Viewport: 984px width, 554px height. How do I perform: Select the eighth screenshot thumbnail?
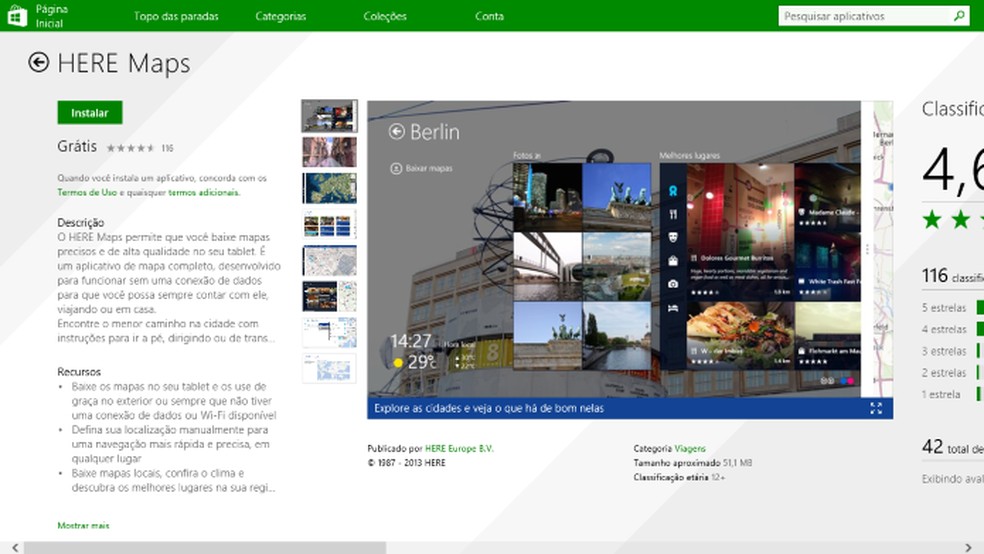(x=329, y=369)
